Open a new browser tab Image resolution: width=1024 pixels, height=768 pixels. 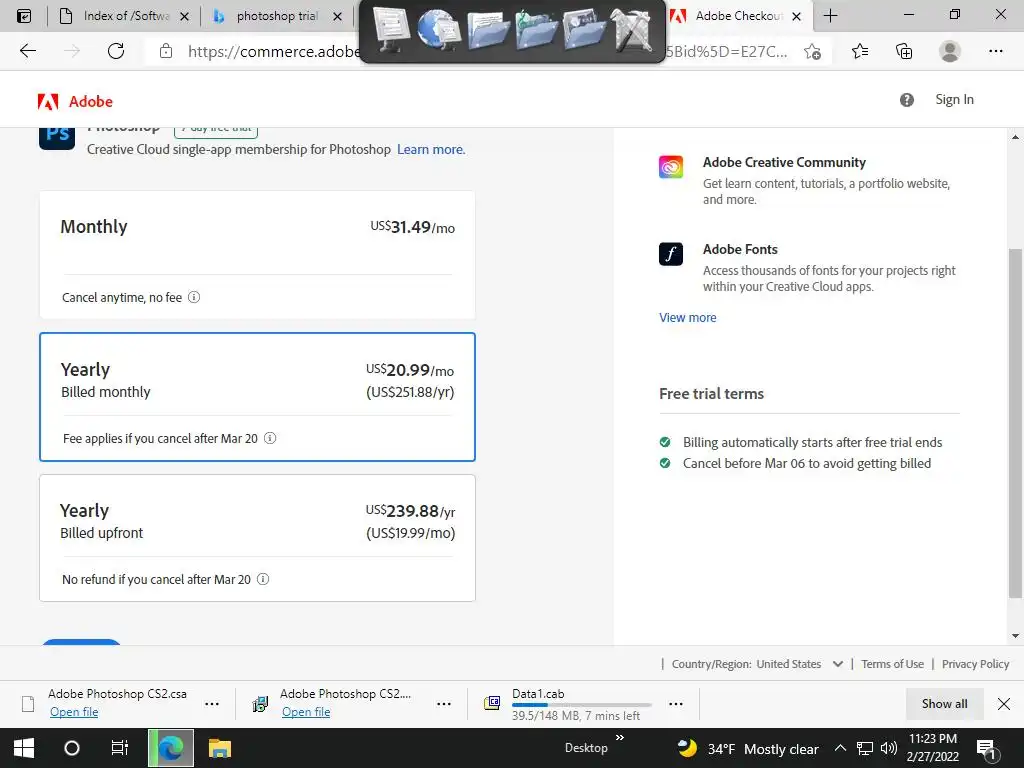pos(831,16)
